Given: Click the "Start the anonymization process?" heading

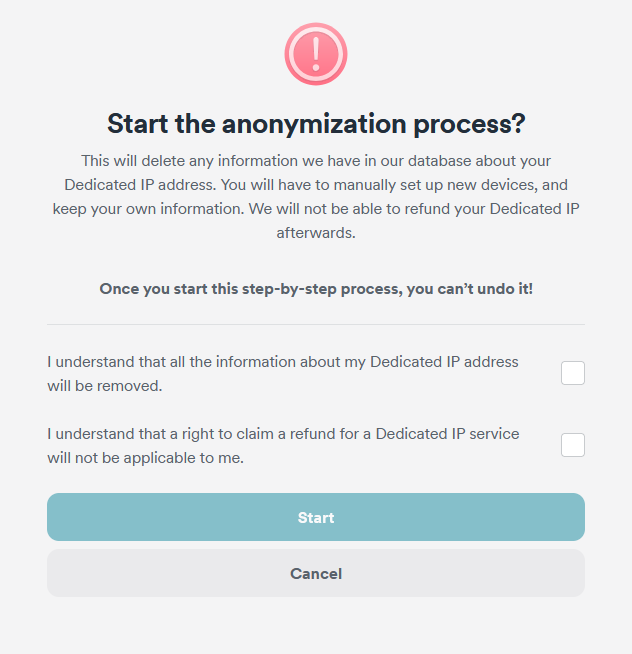Looking at the screenshot, I should (316, 124).
